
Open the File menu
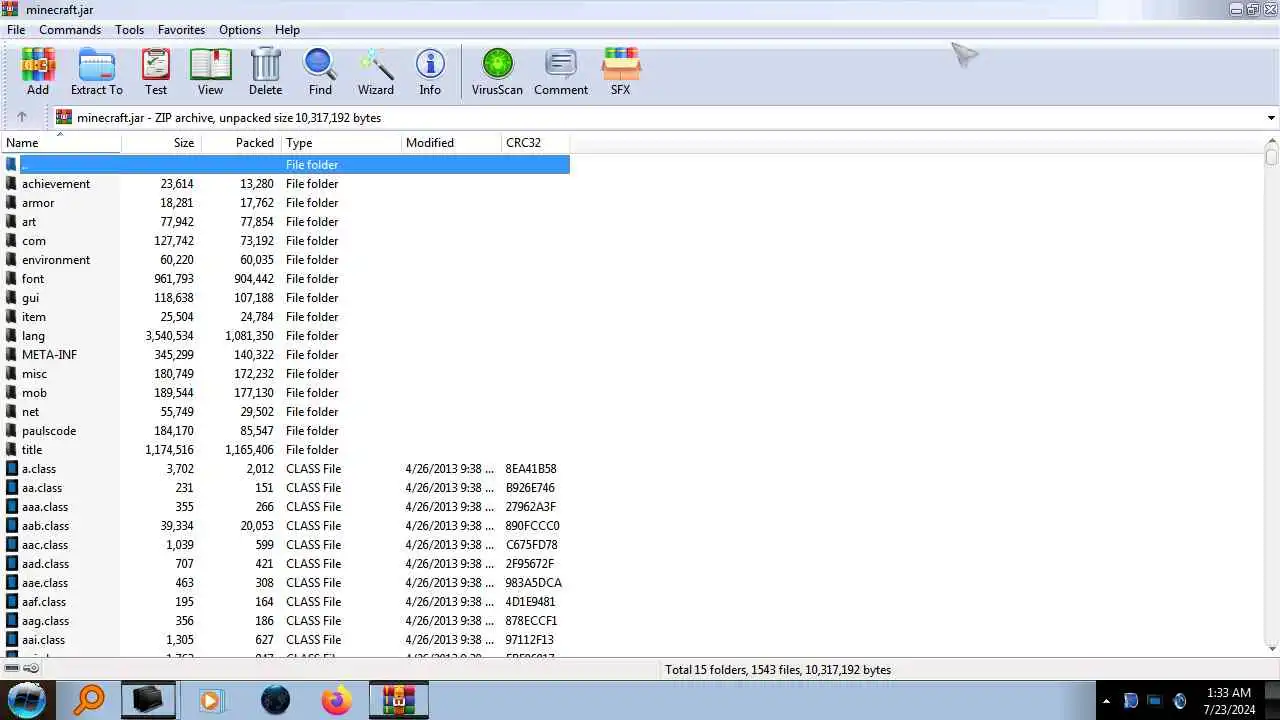[x=16, y=30]
